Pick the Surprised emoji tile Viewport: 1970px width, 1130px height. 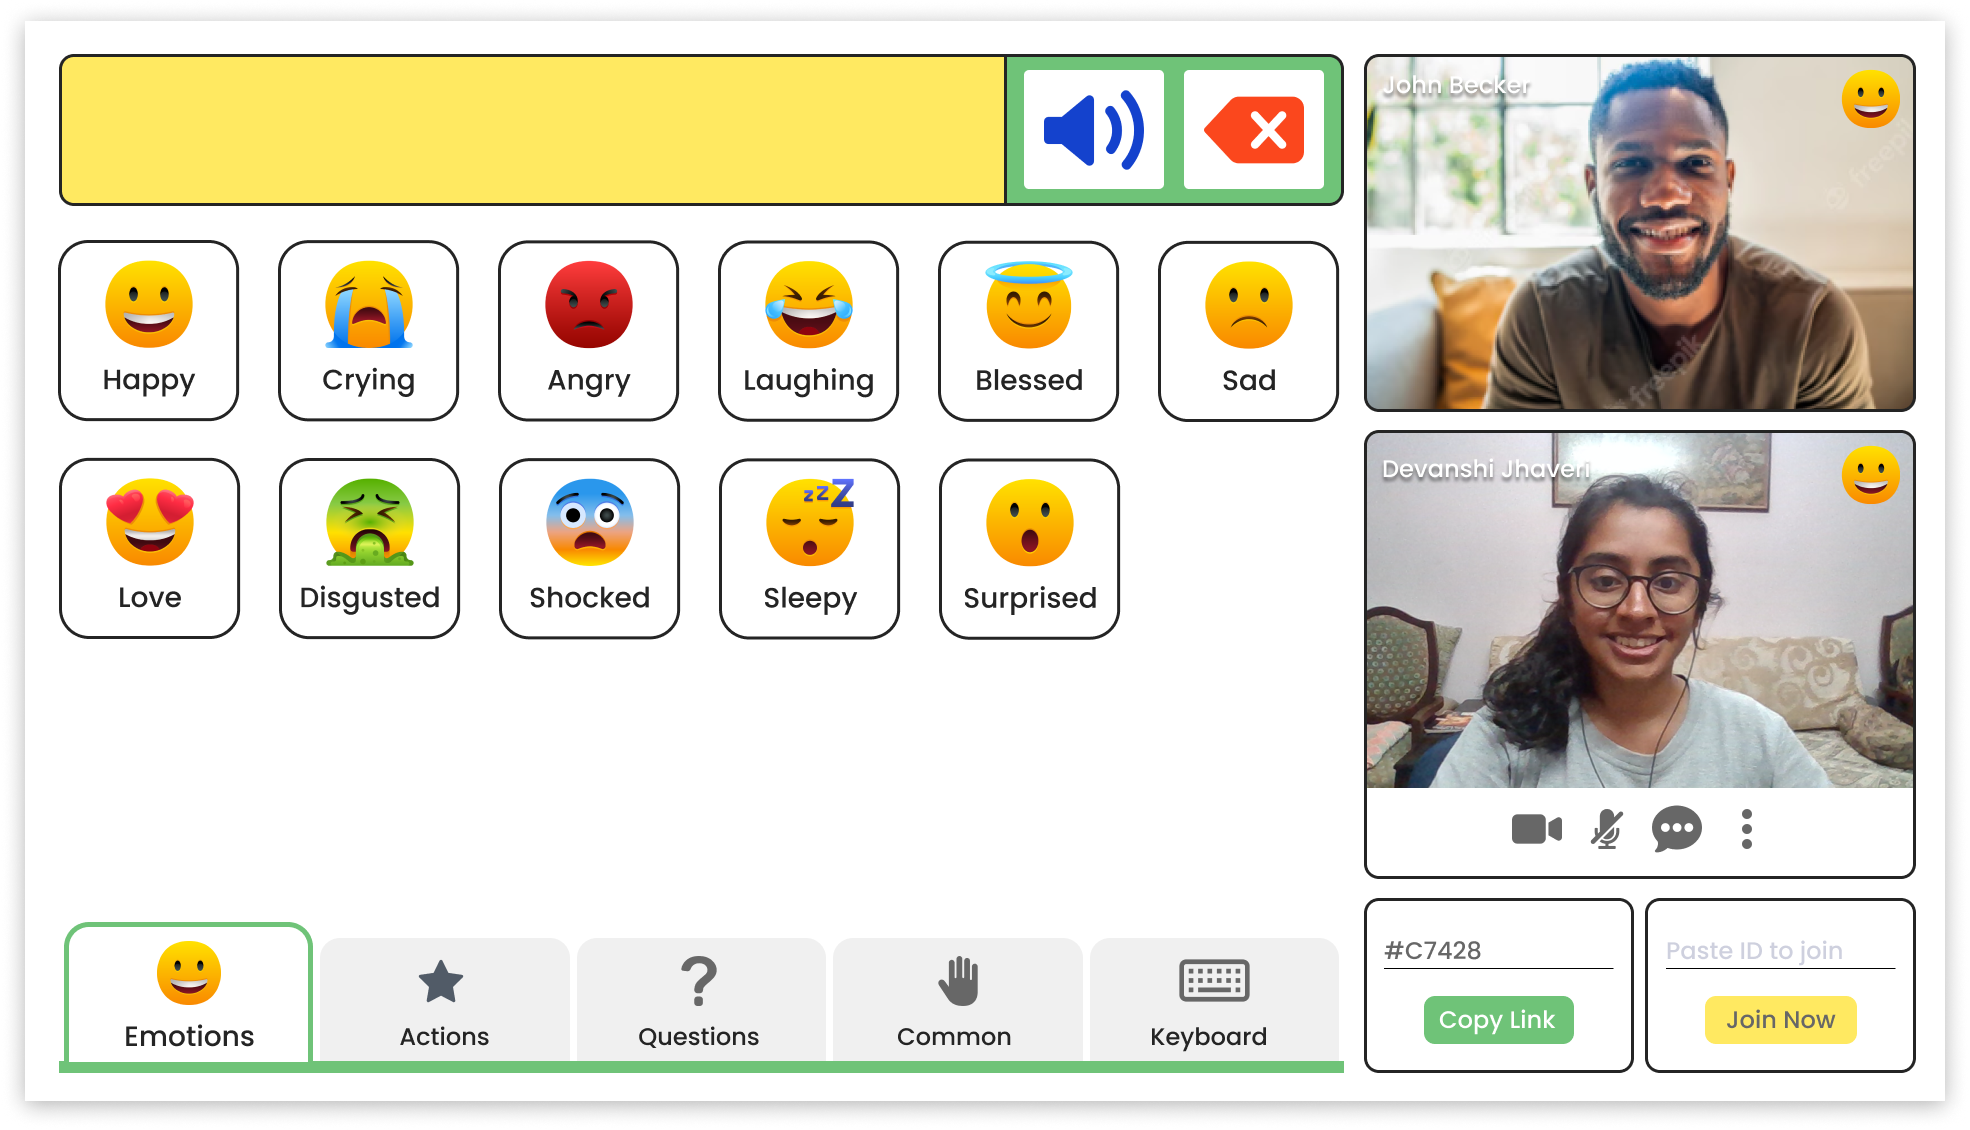click(1029, 549)
